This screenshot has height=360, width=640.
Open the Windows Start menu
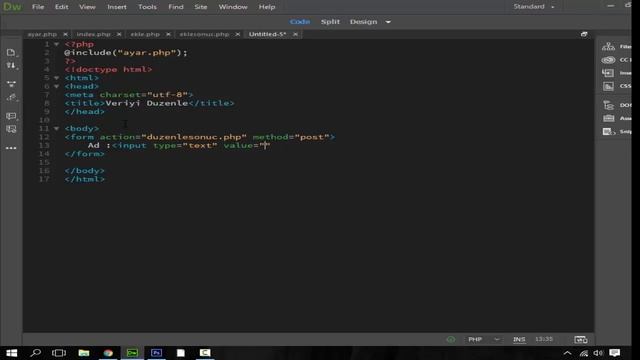11,353
